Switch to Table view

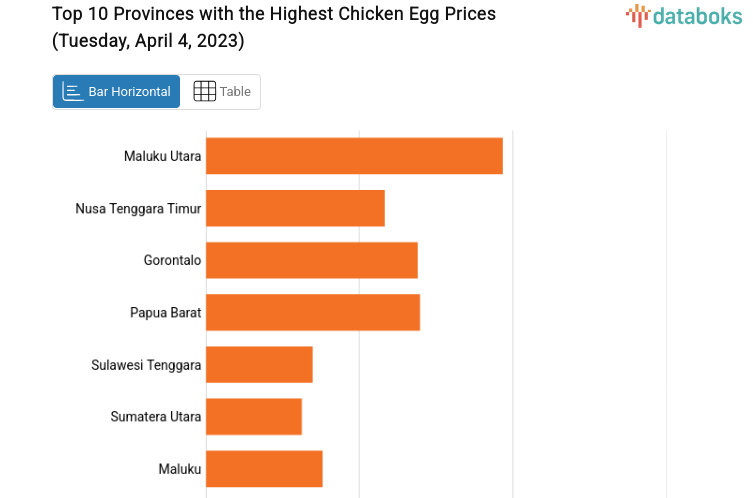[x=221, y=92]
